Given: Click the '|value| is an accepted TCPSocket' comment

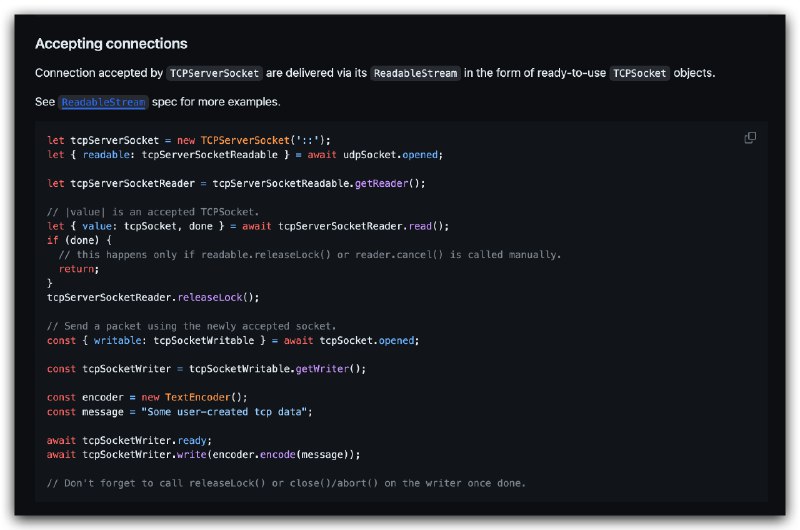Looking at the screenshot, I should (153, 211).
